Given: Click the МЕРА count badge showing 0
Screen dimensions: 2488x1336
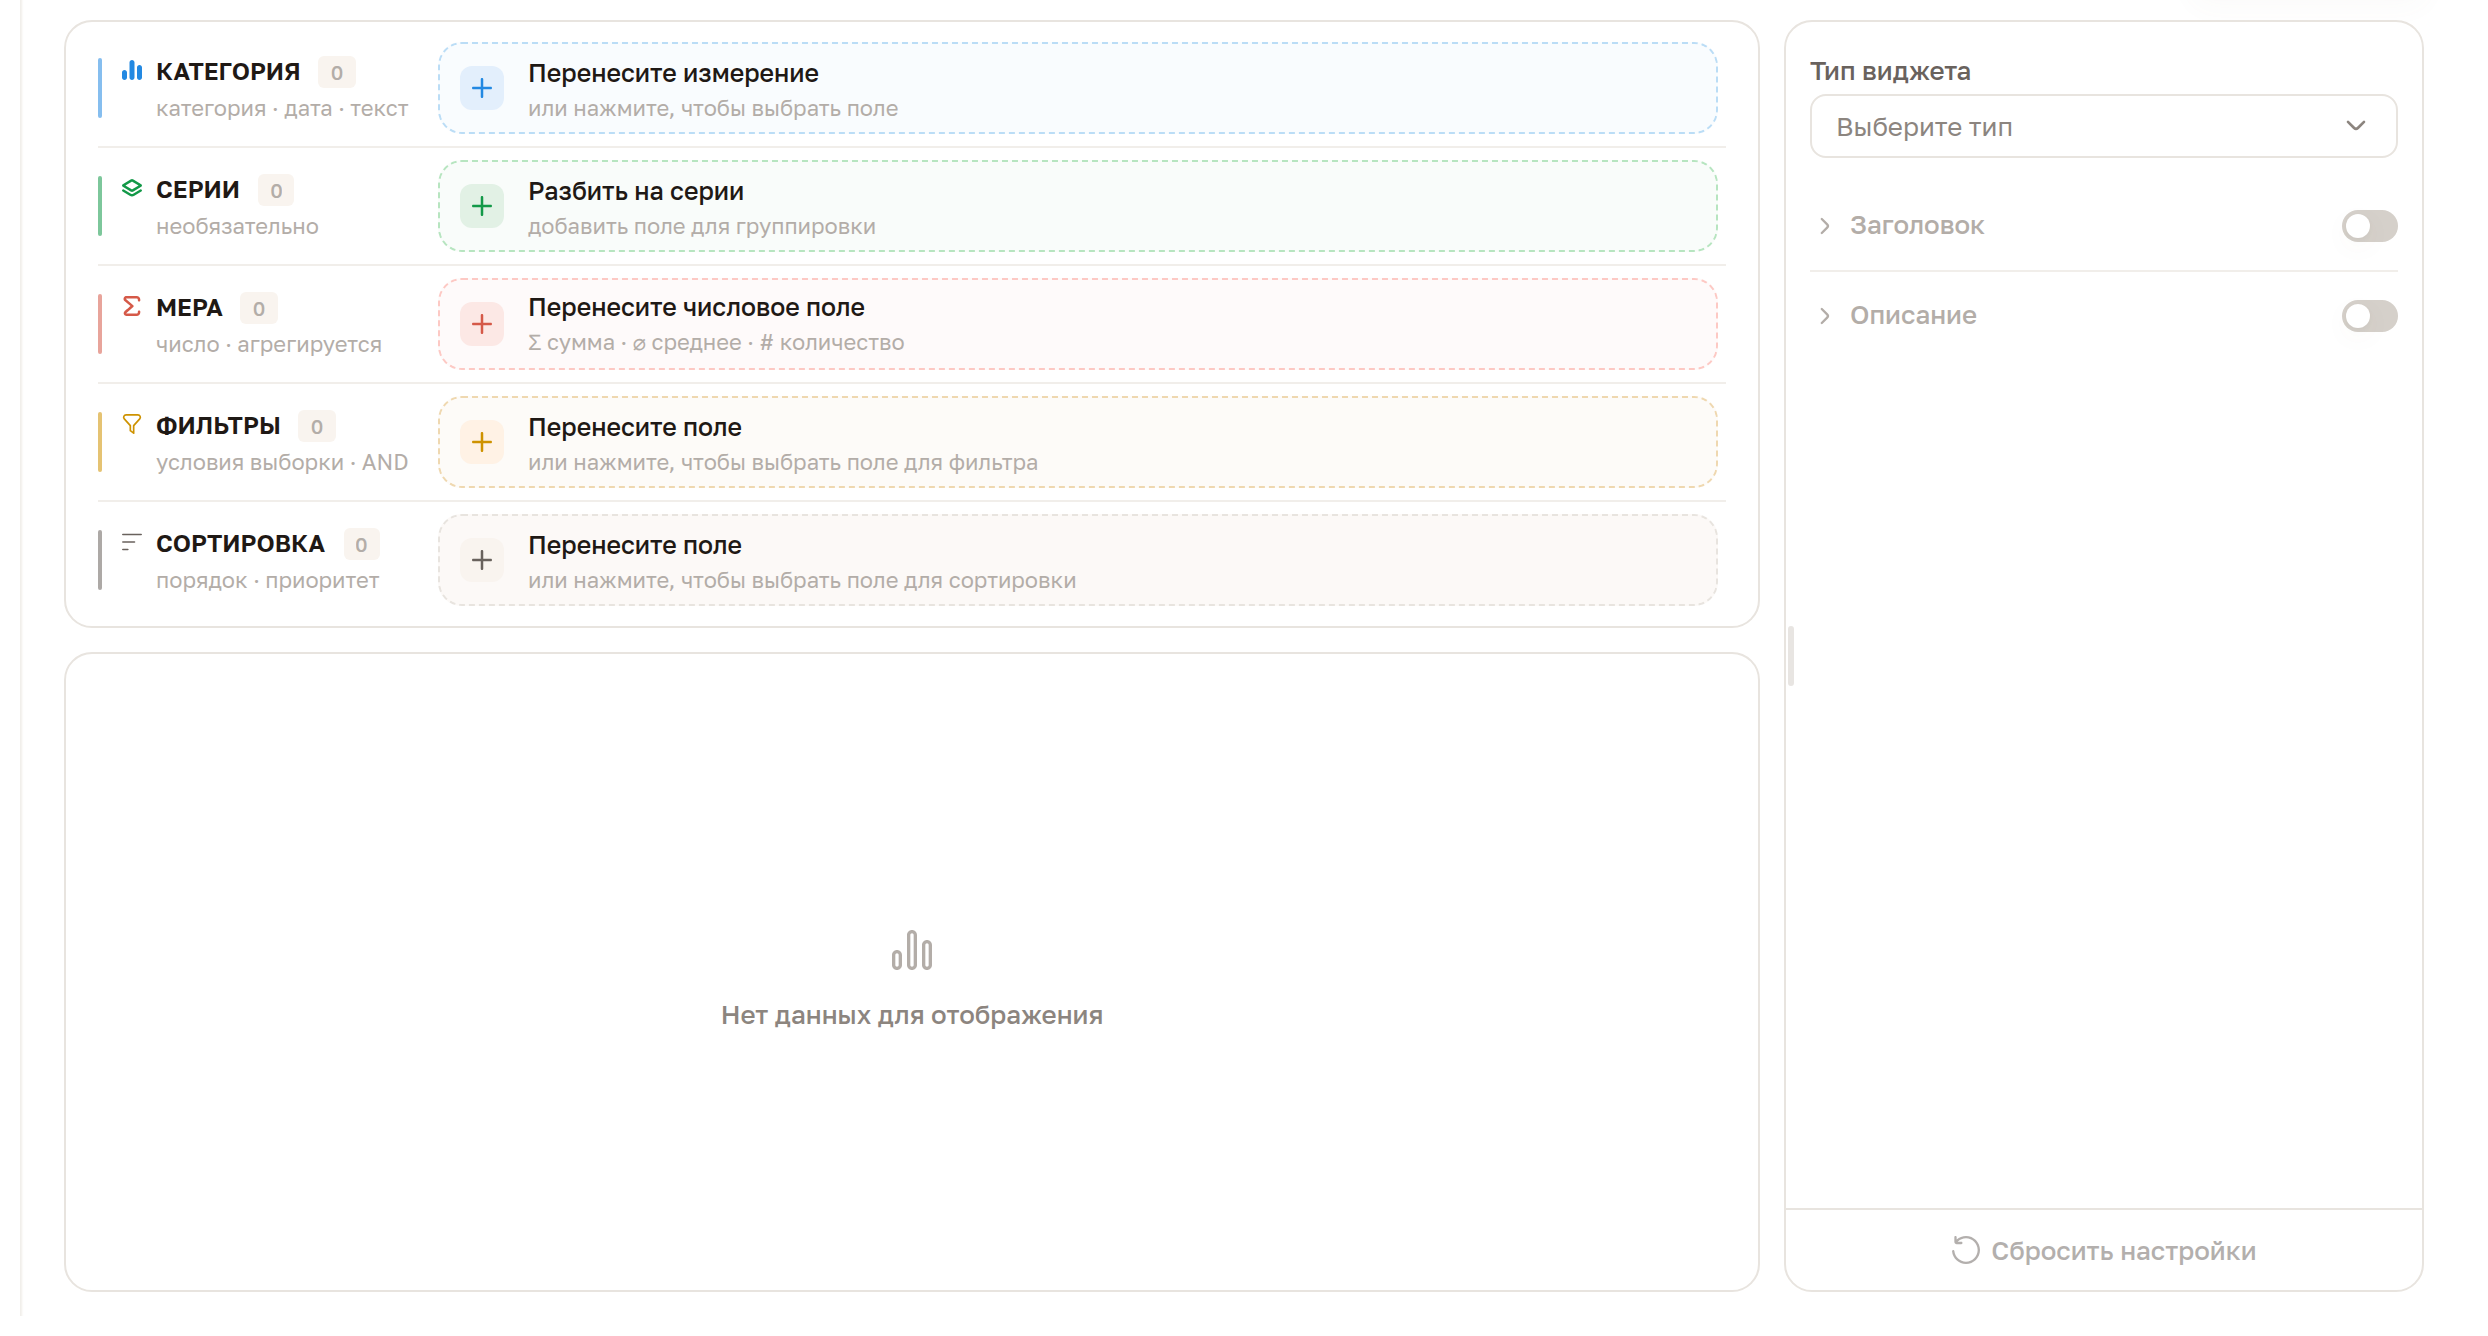Looking at the screenshot, I should click(x=259, y=308).
